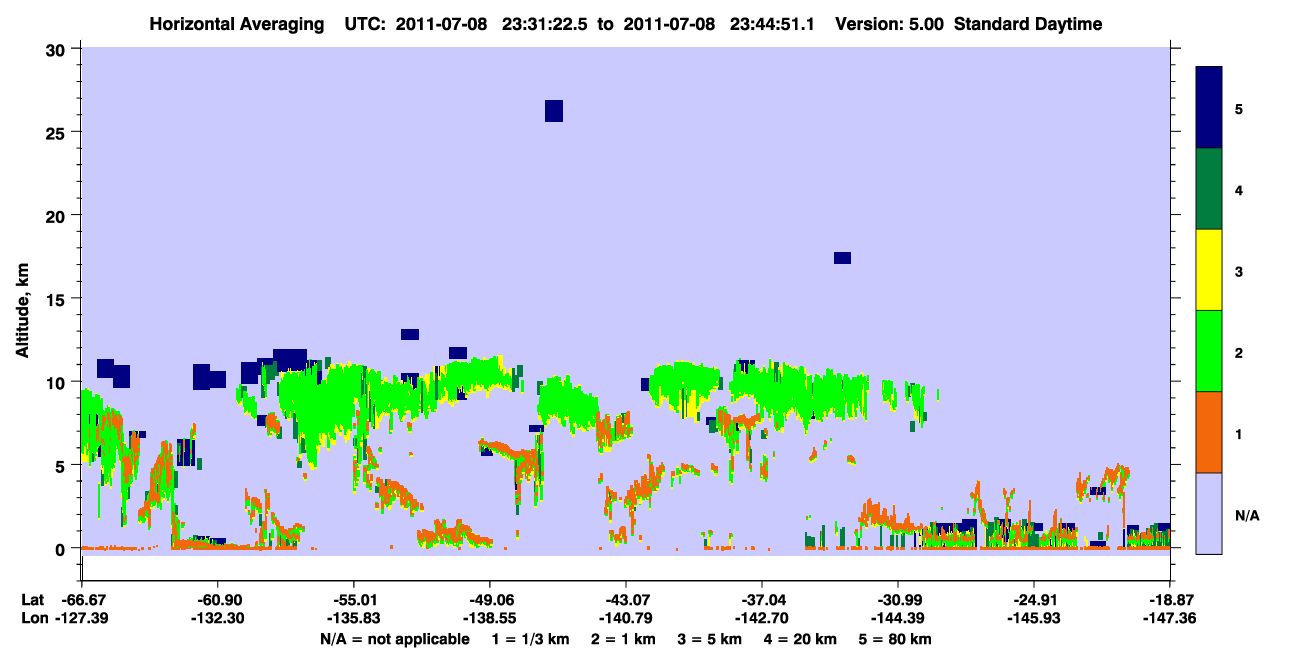Click the "Standard Daytime" label

coord(1028,24)
